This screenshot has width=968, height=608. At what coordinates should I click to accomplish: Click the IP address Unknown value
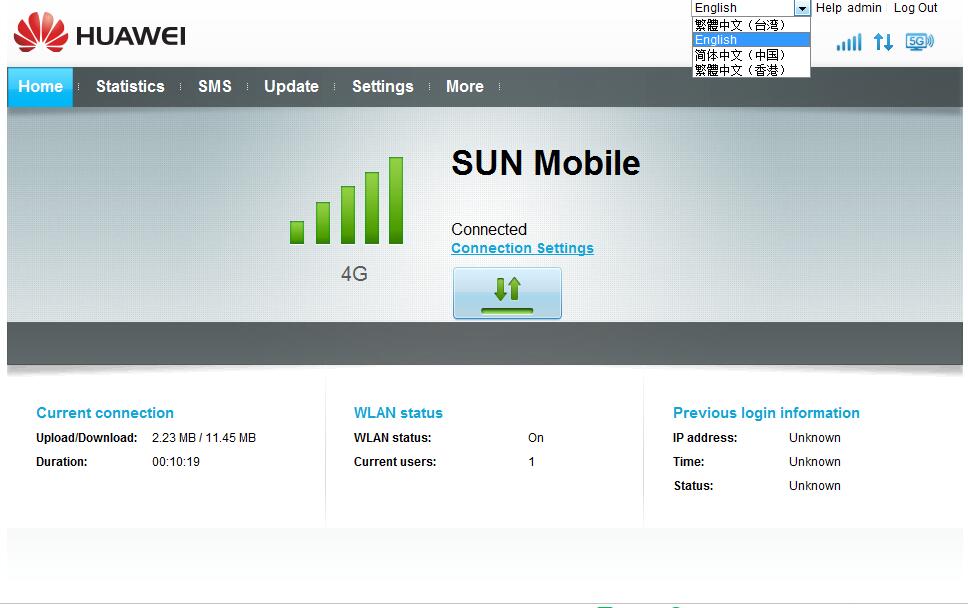point(815,438)
